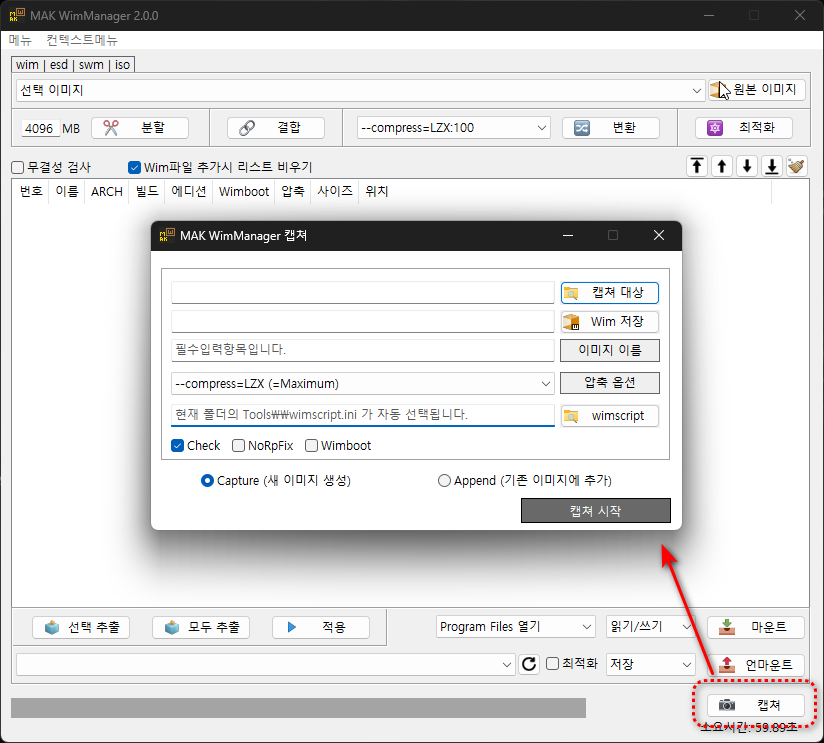Click the 선택 추출 extract selected button
Viewport: 824px width, 743px height.
coord(81,627)
